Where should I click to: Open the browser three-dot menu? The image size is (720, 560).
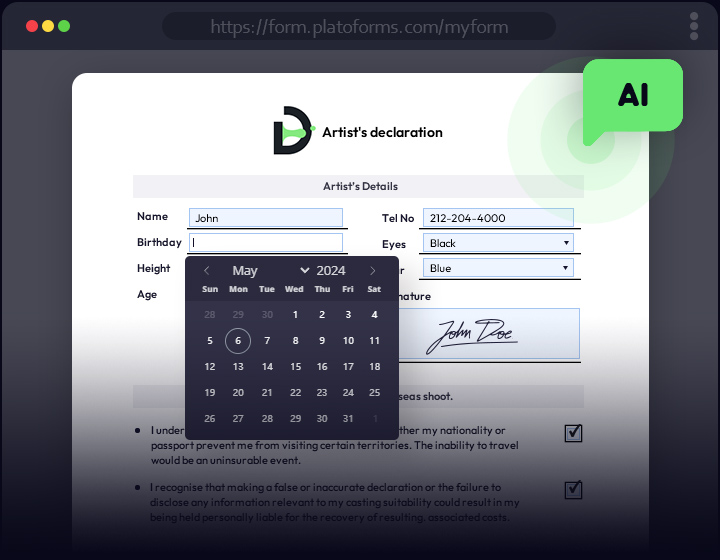tap(693, 26)
